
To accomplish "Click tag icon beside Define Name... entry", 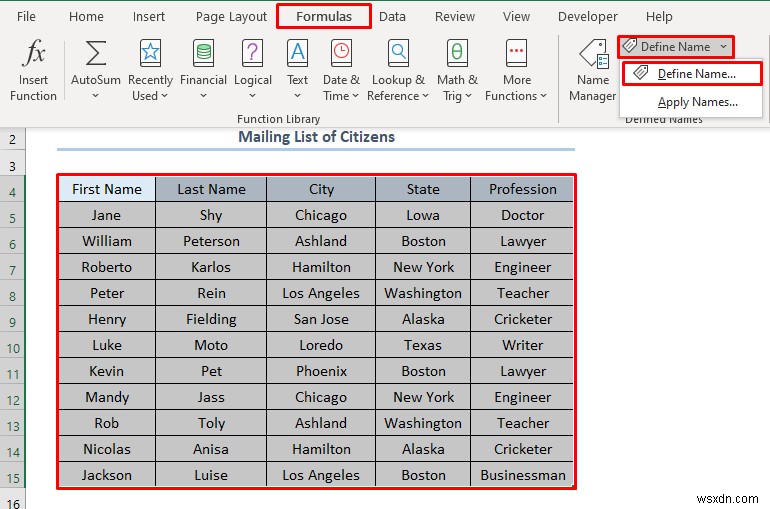I will point(640,73).
